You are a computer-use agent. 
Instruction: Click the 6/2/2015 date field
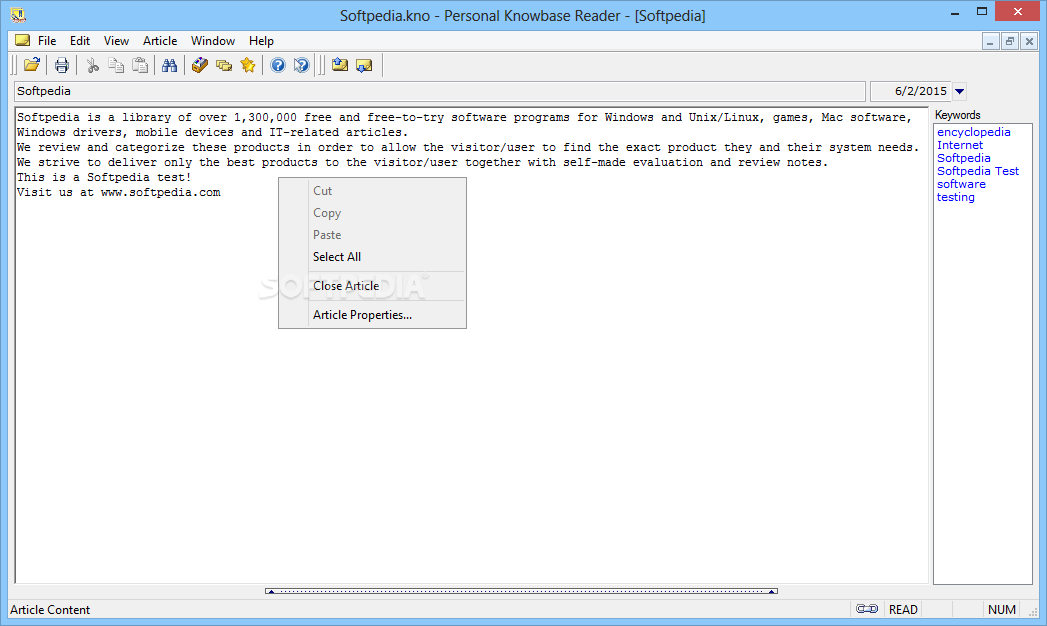pos(911,91)
